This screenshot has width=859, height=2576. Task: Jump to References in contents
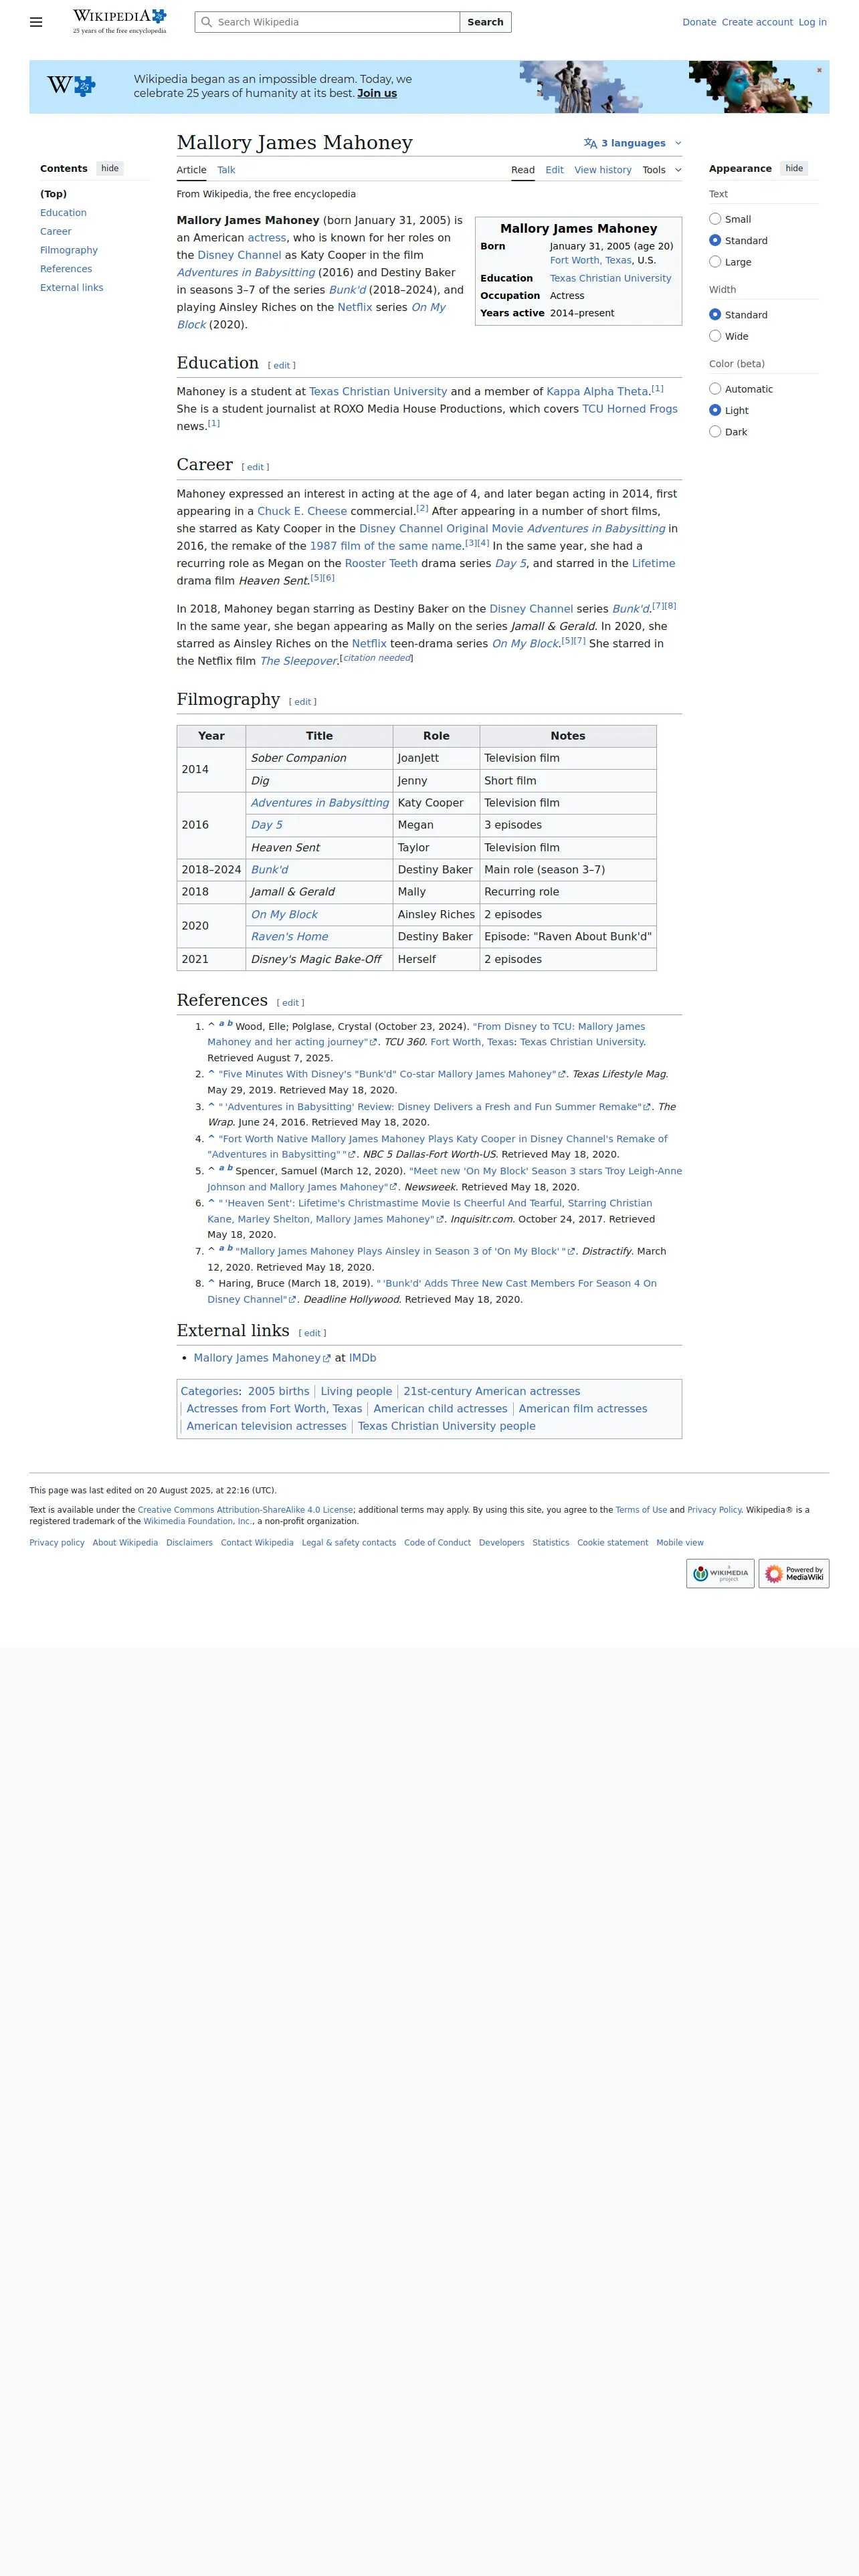click(x=66, y=269)
